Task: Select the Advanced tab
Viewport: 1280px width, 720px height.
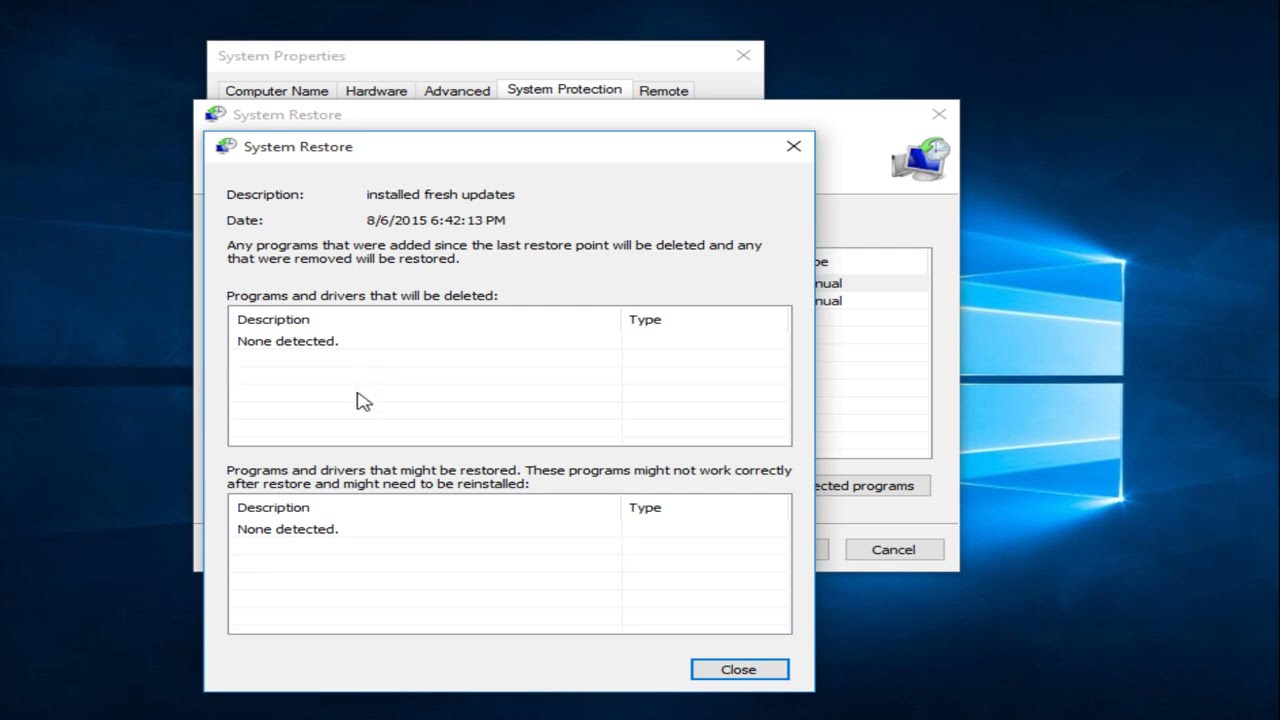Action: 457,90
